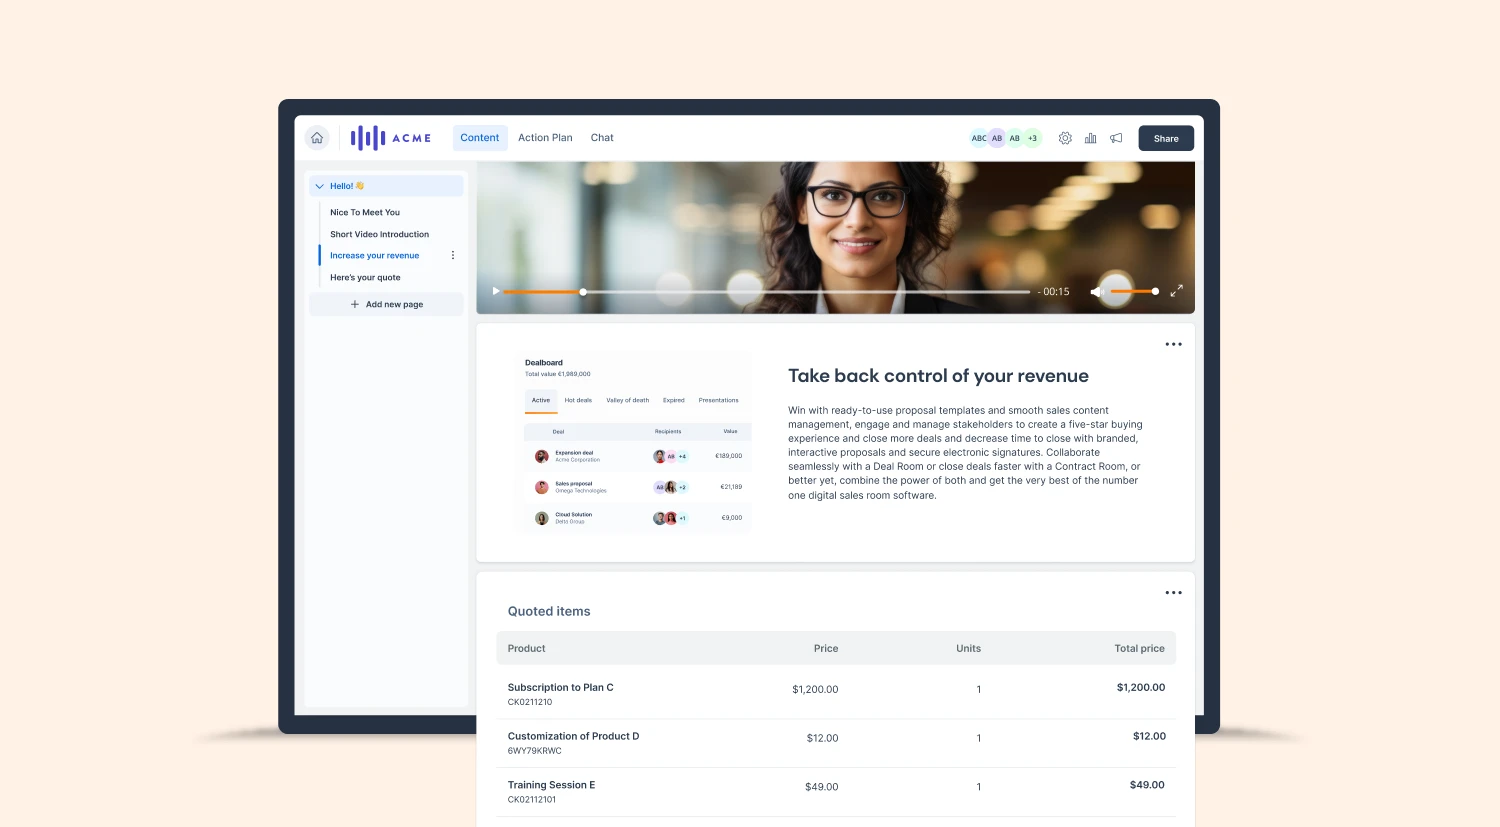Adjust the video volume slider
Image resolution: width=1500 pixels, height=827 pixels.
click(1134, 291)
